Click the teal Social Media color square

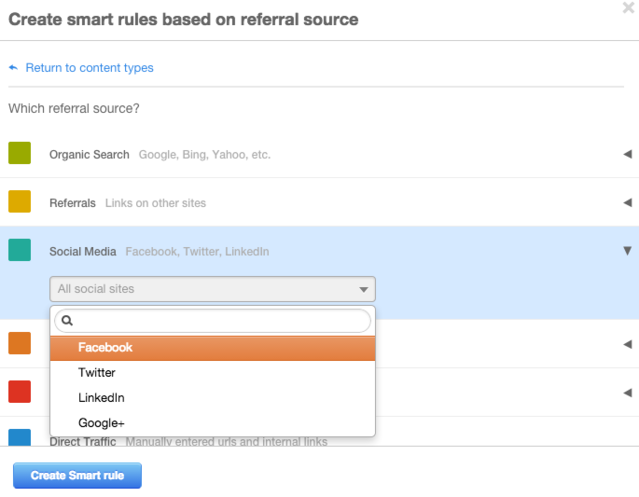point(20,250)
